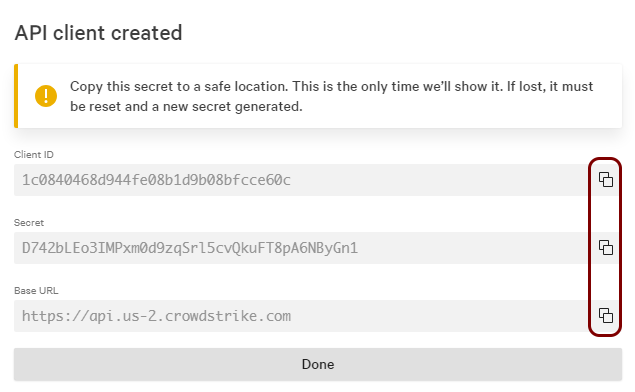Click the 'Client ID' field label
The image size is (635, 392).
(x=34, y=155)
